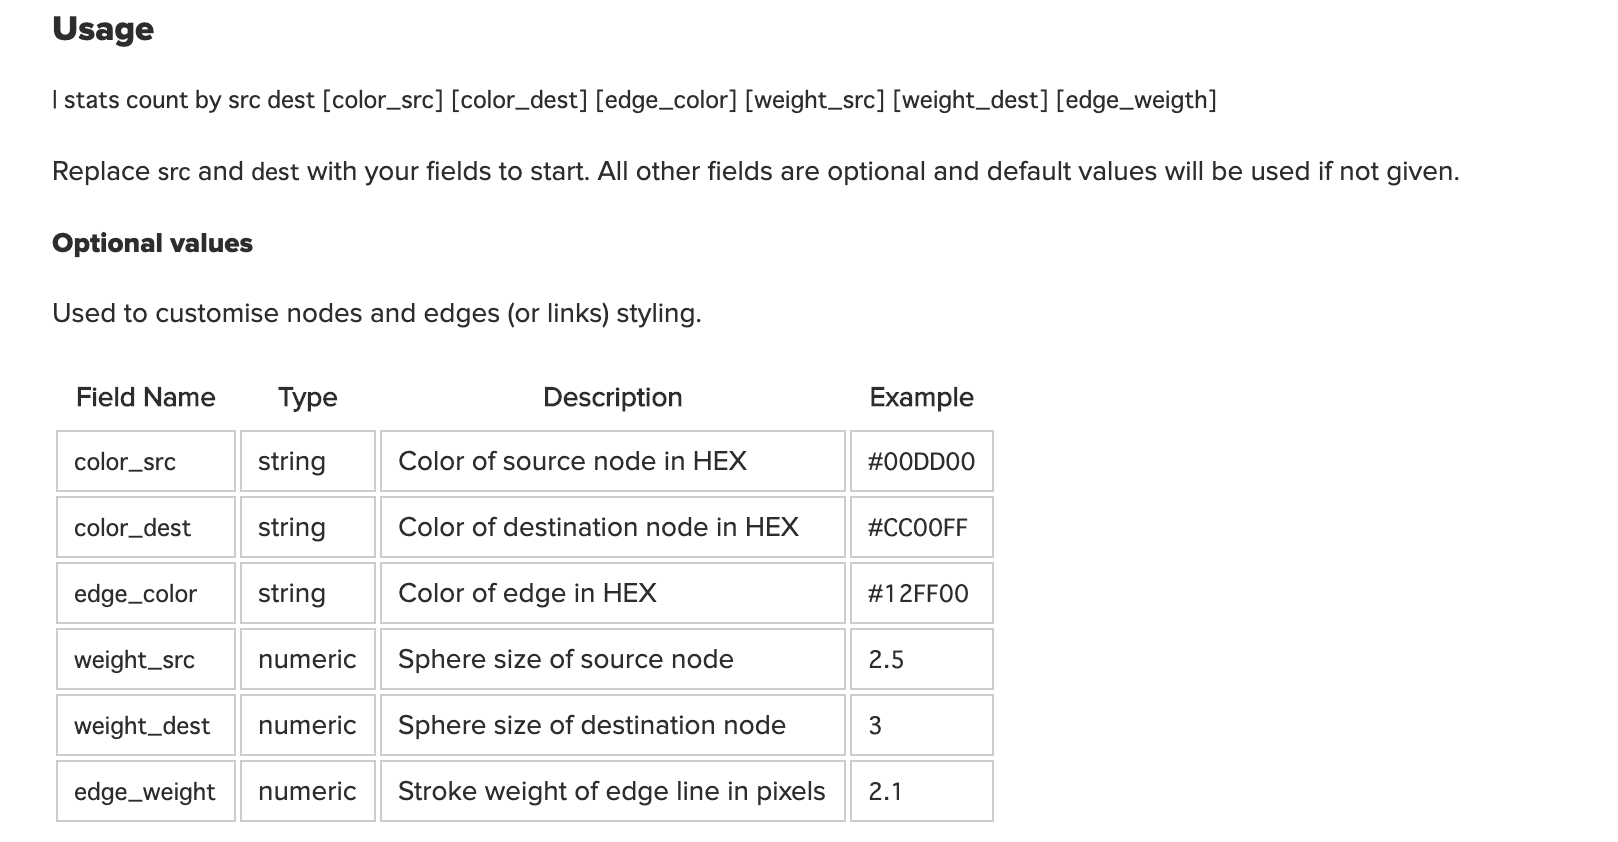Click the Usage heading
Viewport: 1618px width, 842px height.
tap(103, 29)
